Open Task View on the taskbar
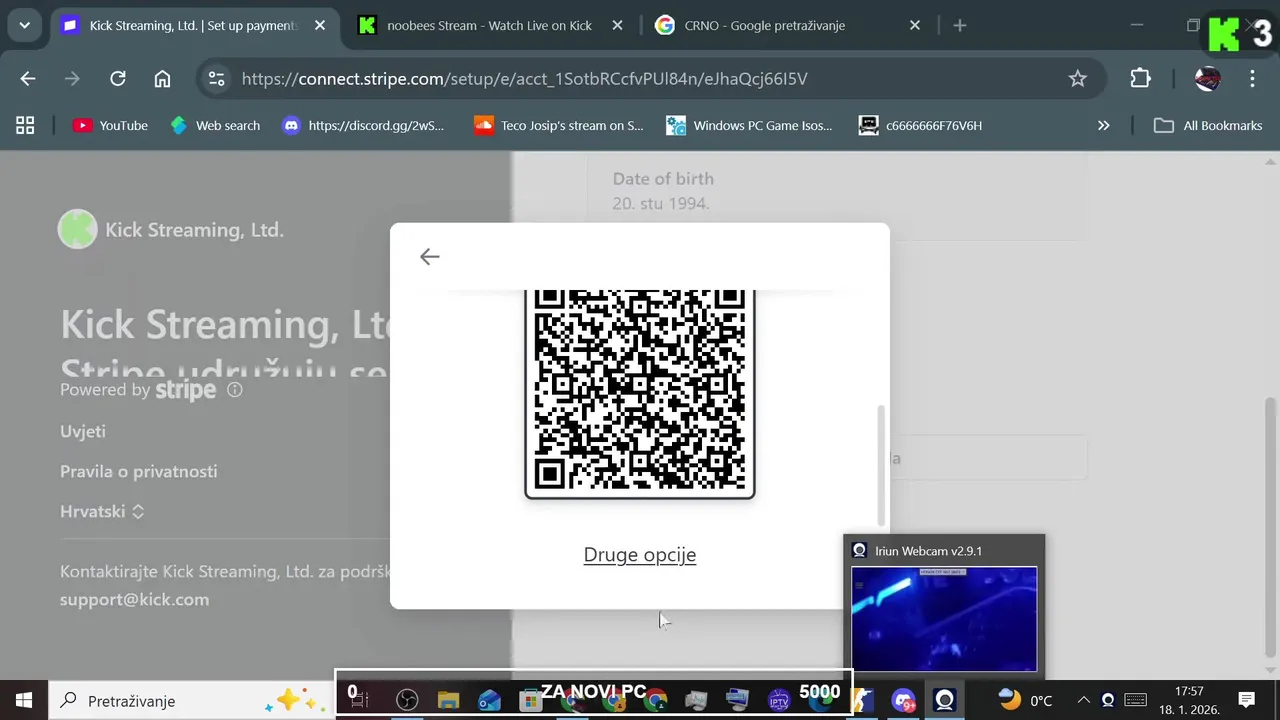The height and width of the screenshot is (720, 1280). pos(359,700)
